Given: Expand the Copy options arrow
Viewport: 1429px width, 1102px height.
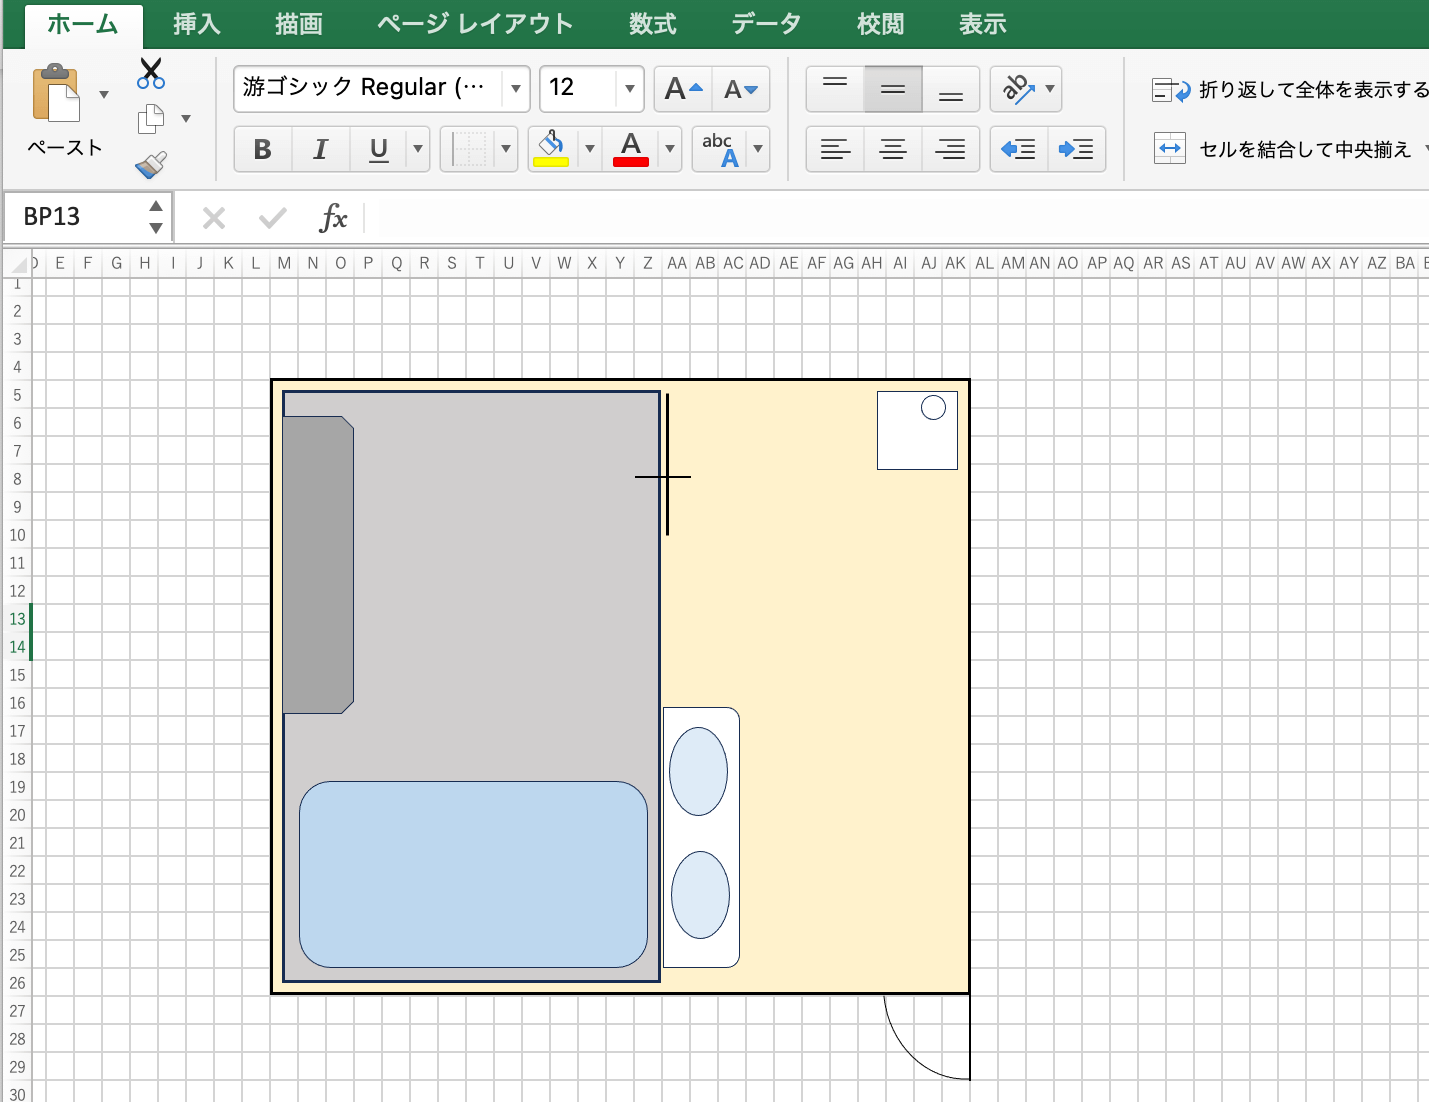Looking at the screenshot, I should 186,119.
